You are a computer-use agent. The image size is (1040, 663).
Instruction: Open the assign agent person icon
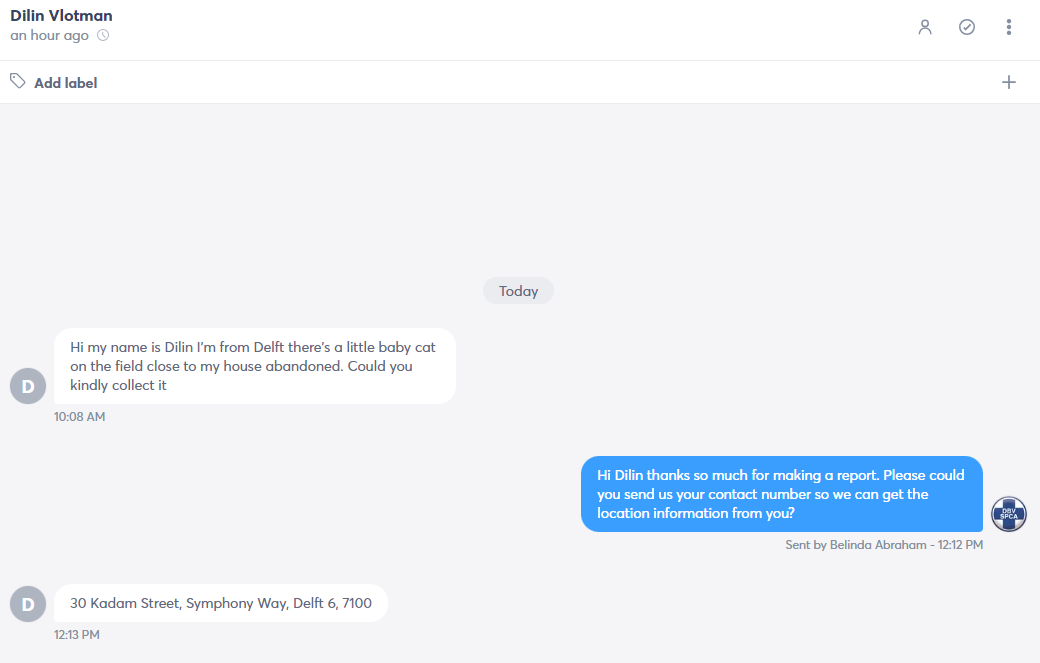click(x=925, y=27)
